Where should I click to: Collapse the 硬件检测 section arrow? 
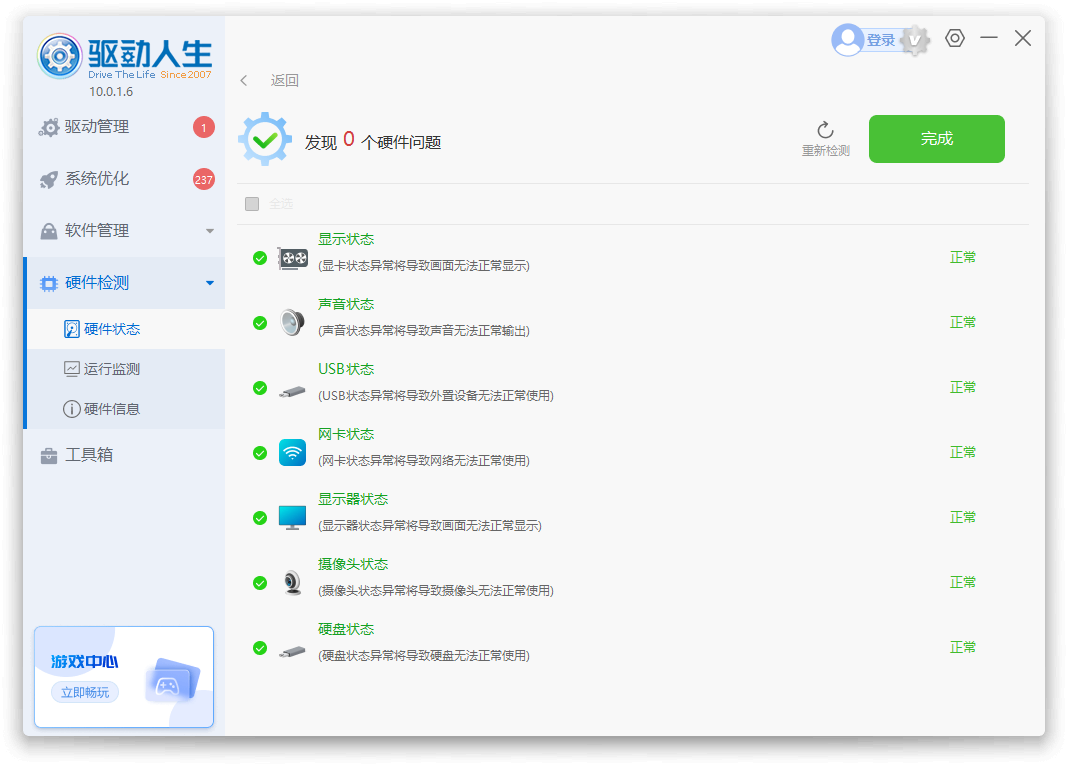tap(210, 283)
